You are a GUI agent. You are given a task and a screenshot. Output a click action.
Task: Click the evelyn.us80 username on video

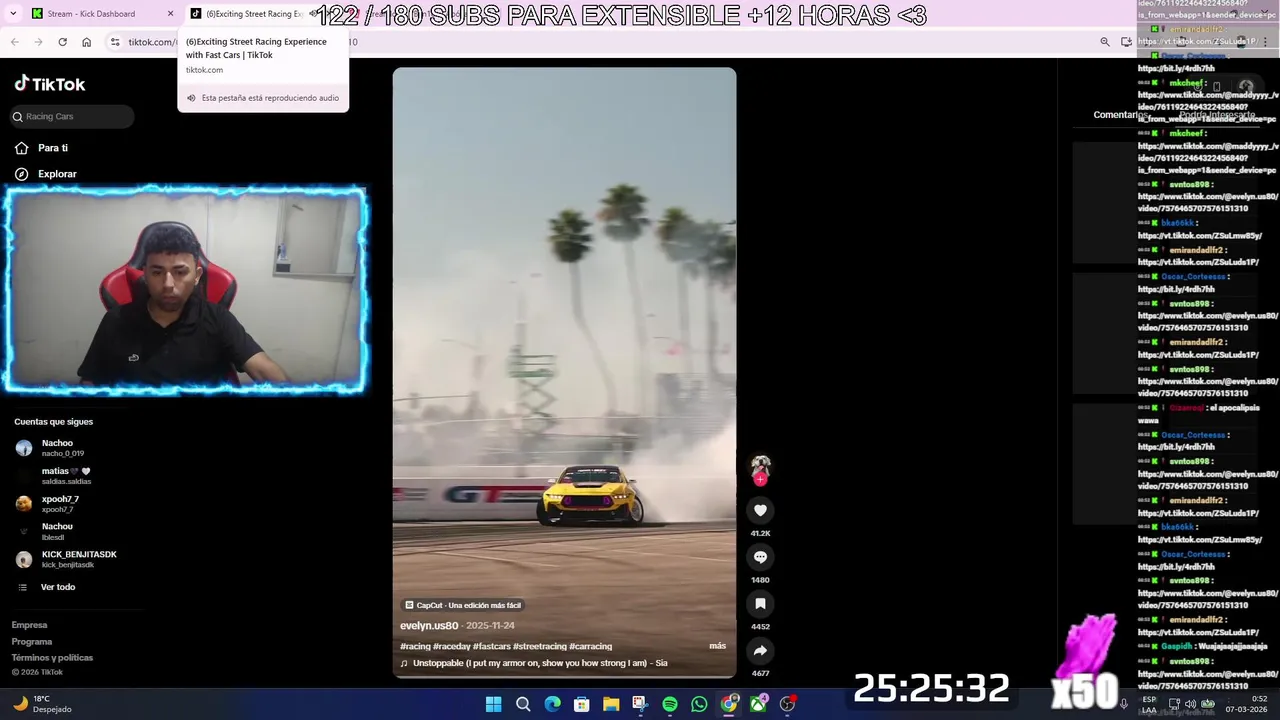tap(429, 626)
